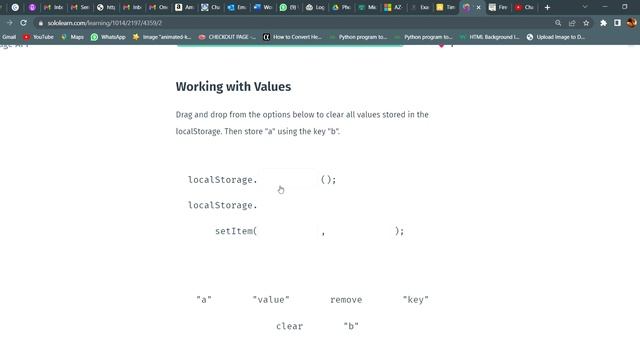Image resolution: width=640 pixels, height=360 pixels.
Task: Open the Upload Image to D... bookmark
Action: (556, 37)
